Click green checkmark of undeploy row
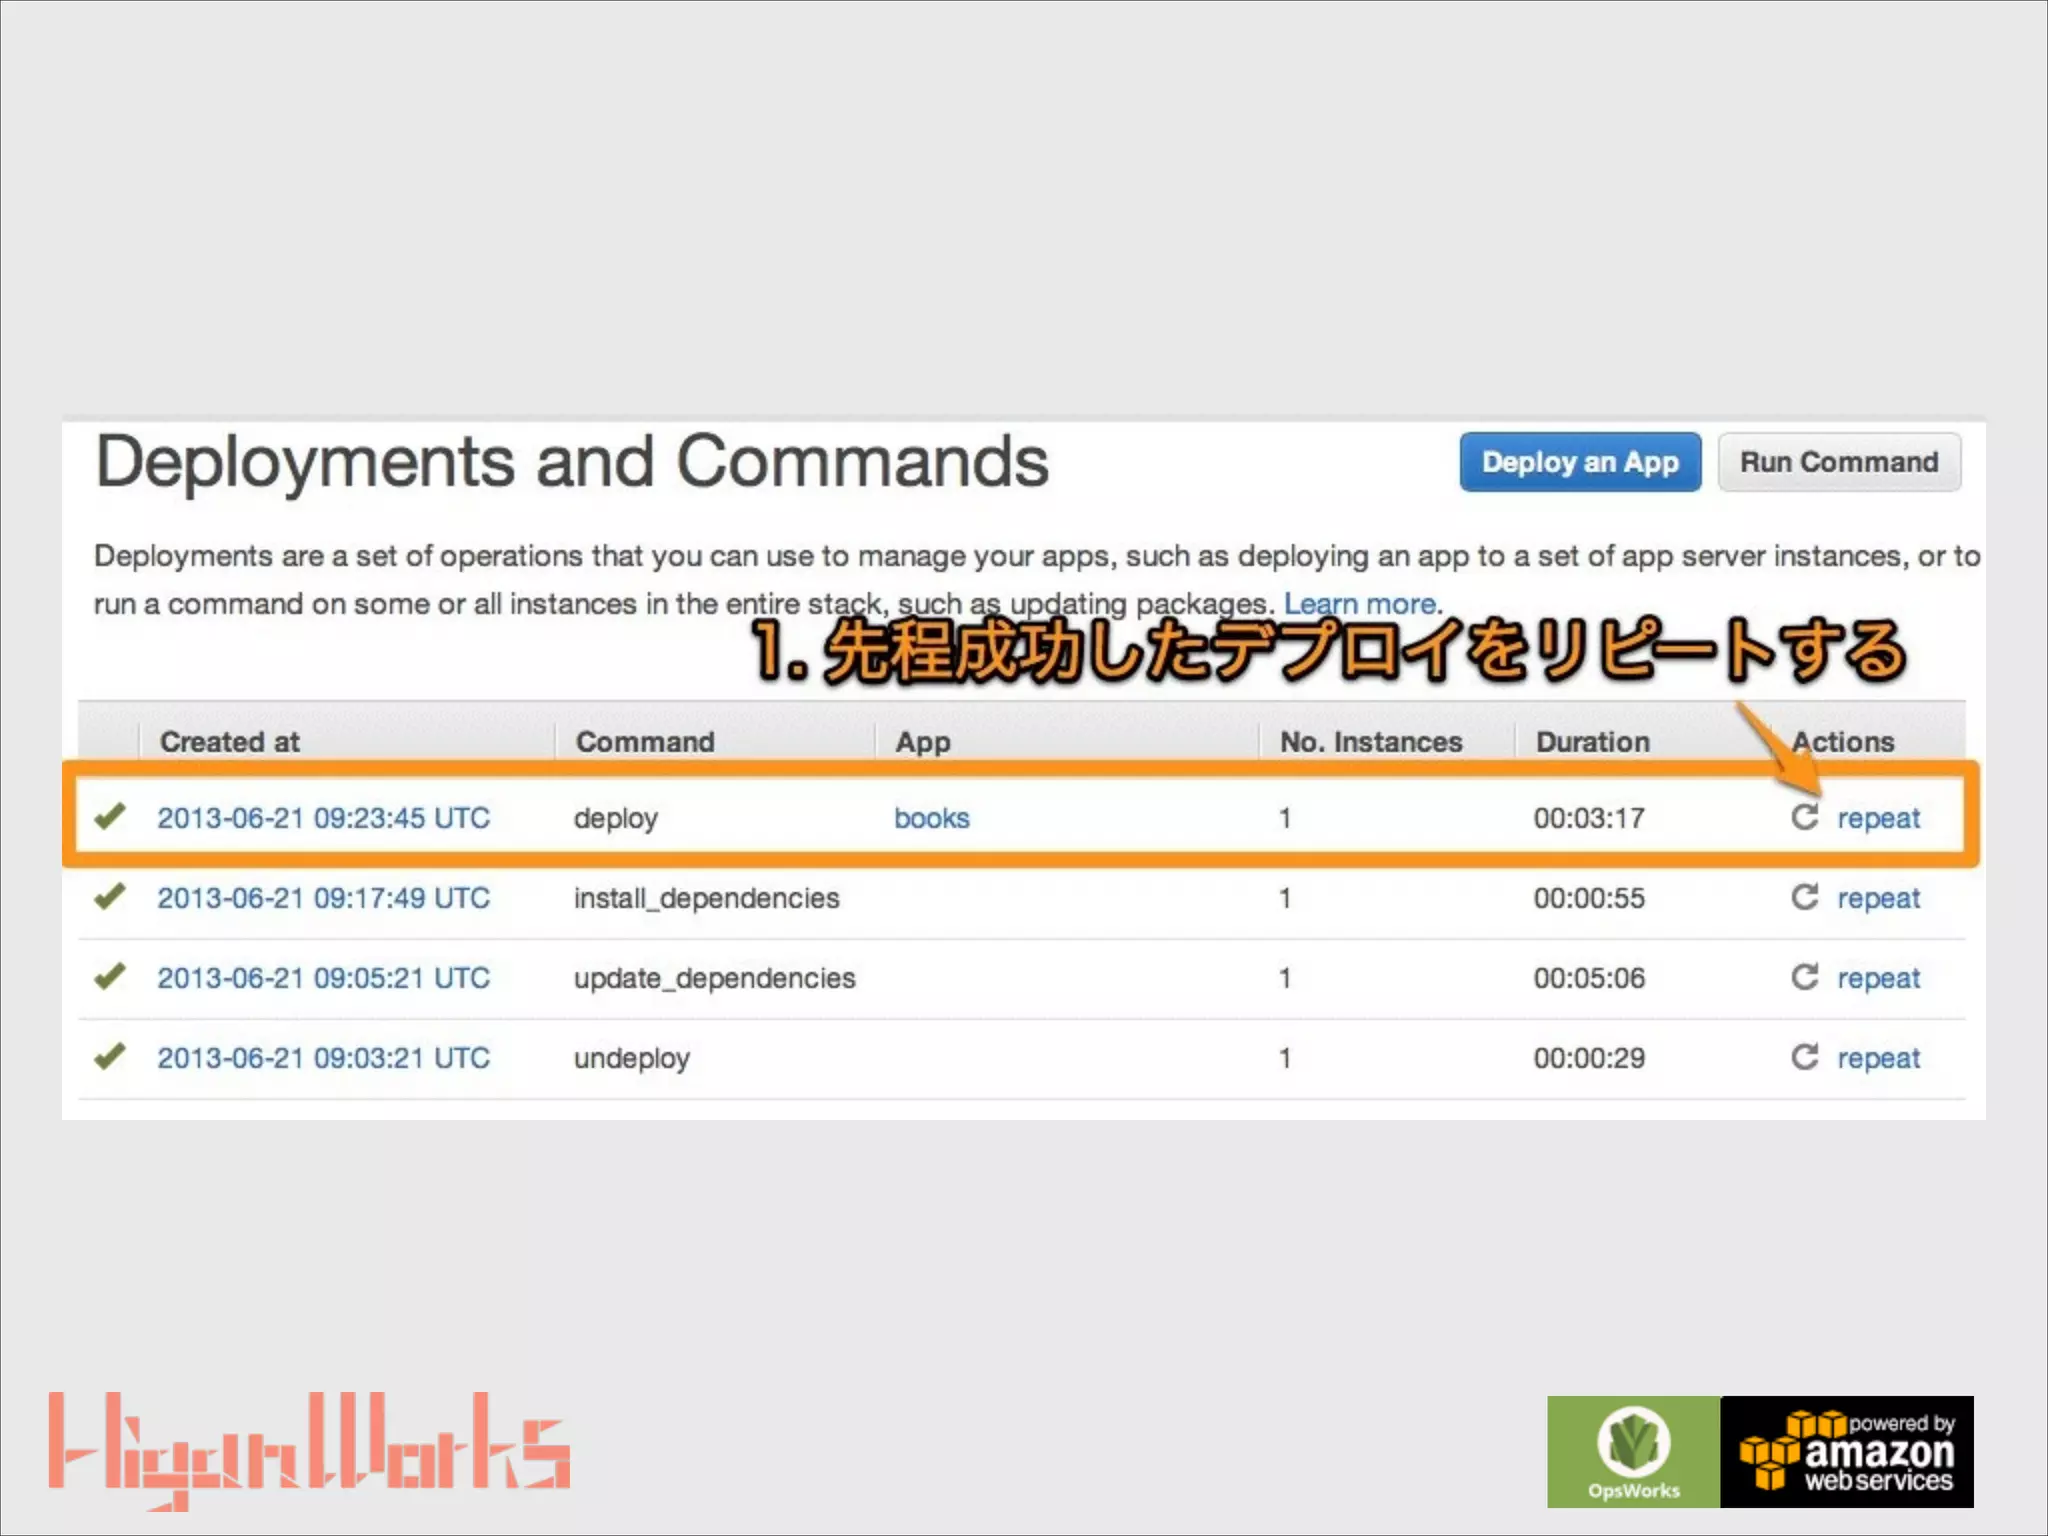 pos(110,1056)
